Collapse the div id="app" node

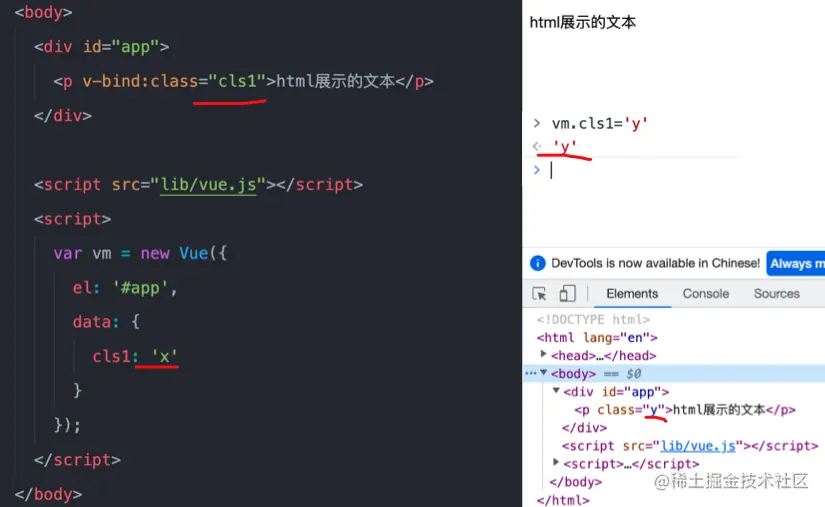556,391
